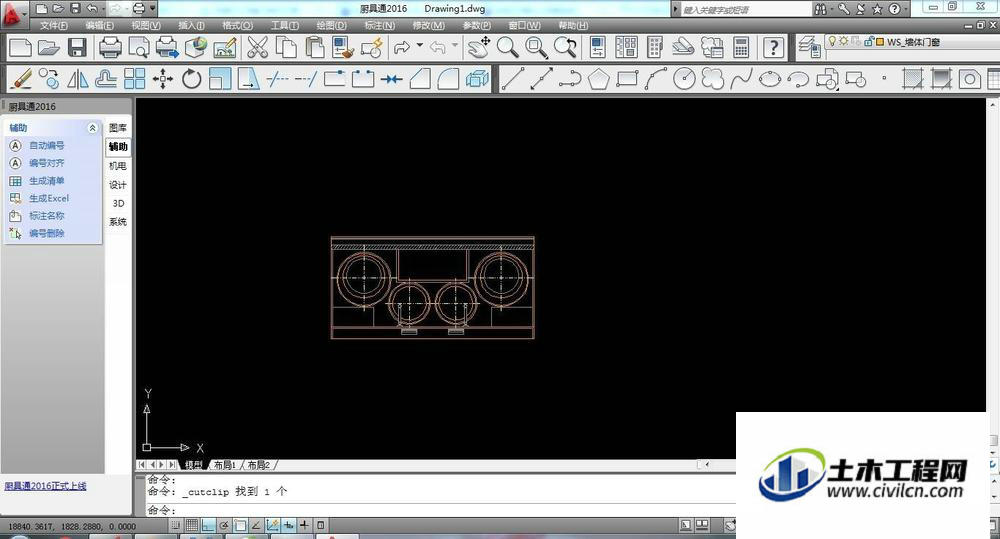The image size is (1000, 539).
Task: Toggle Ortho Mode in status bar
Action: (x=208, y=526)
